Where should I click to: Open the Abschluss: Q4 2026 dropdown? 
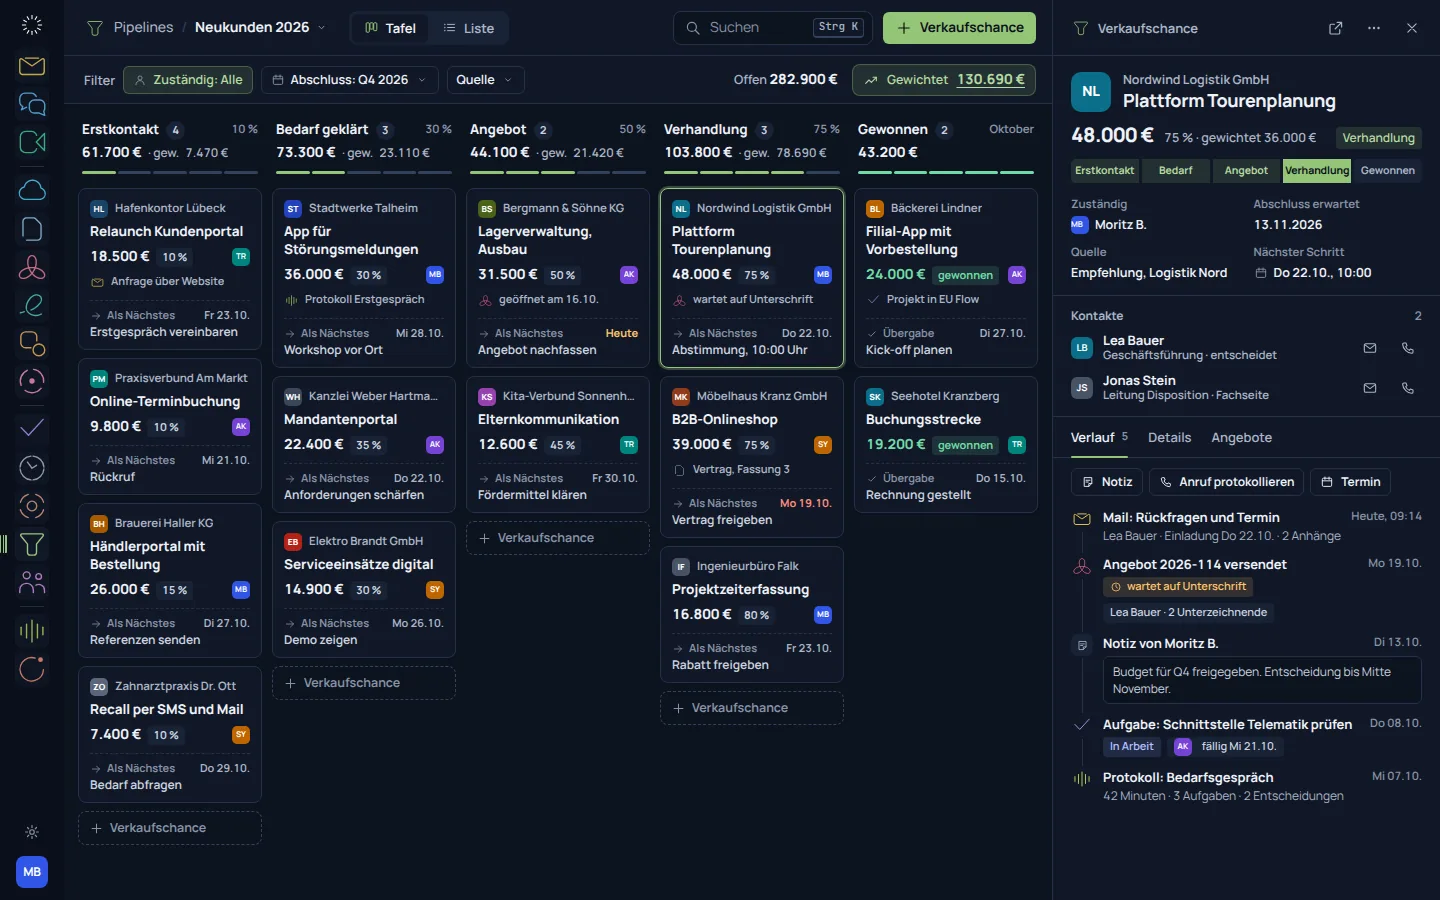pyautogui.click(x=349, y=80)
